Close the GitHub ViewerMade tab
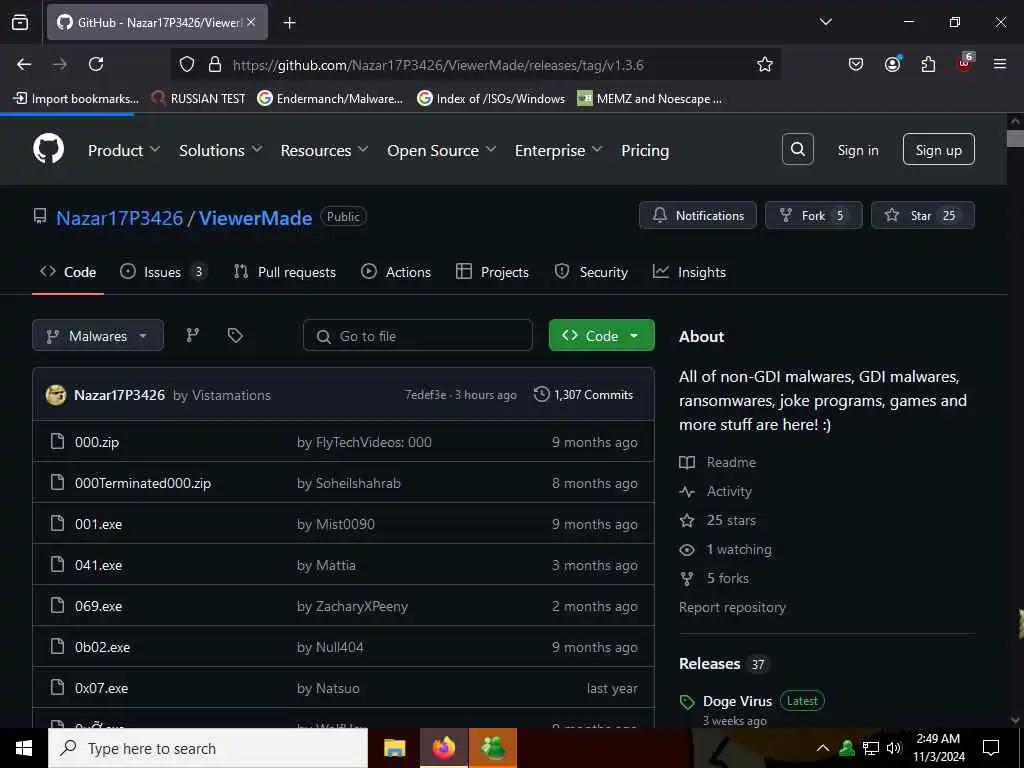 [251, 22]
